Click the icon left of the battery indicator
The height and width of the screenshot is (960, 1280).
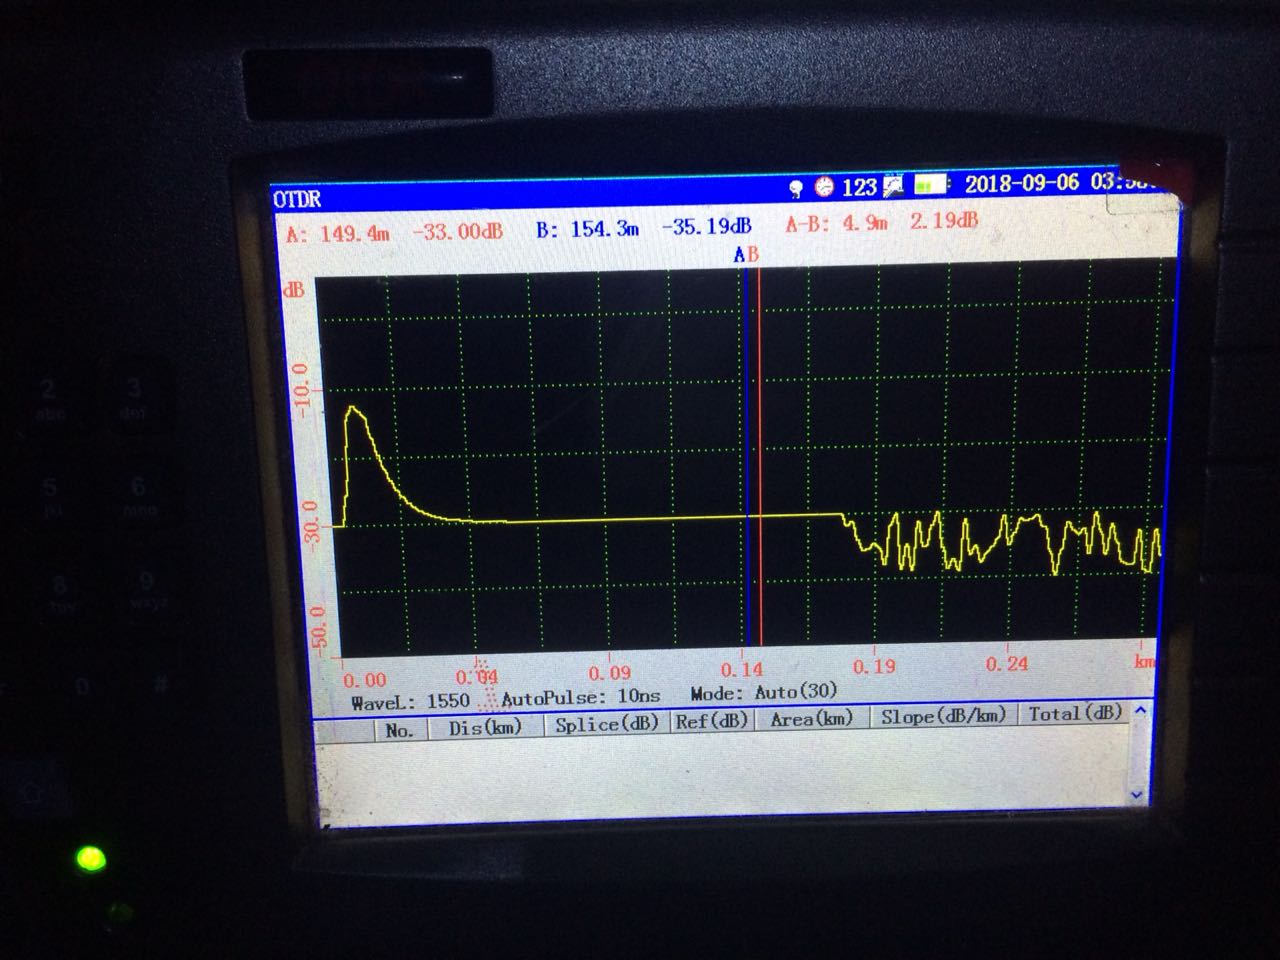click(893, 186)
